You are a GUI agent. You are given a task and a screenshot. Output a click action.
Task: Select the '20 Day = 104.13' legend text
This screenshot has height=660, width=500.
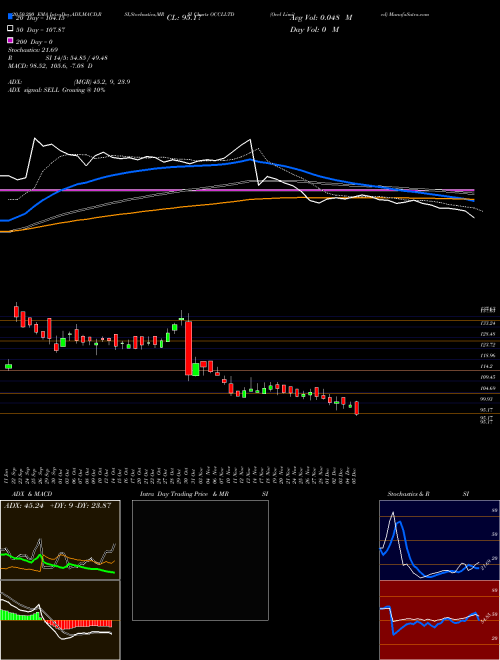[40, 18]
